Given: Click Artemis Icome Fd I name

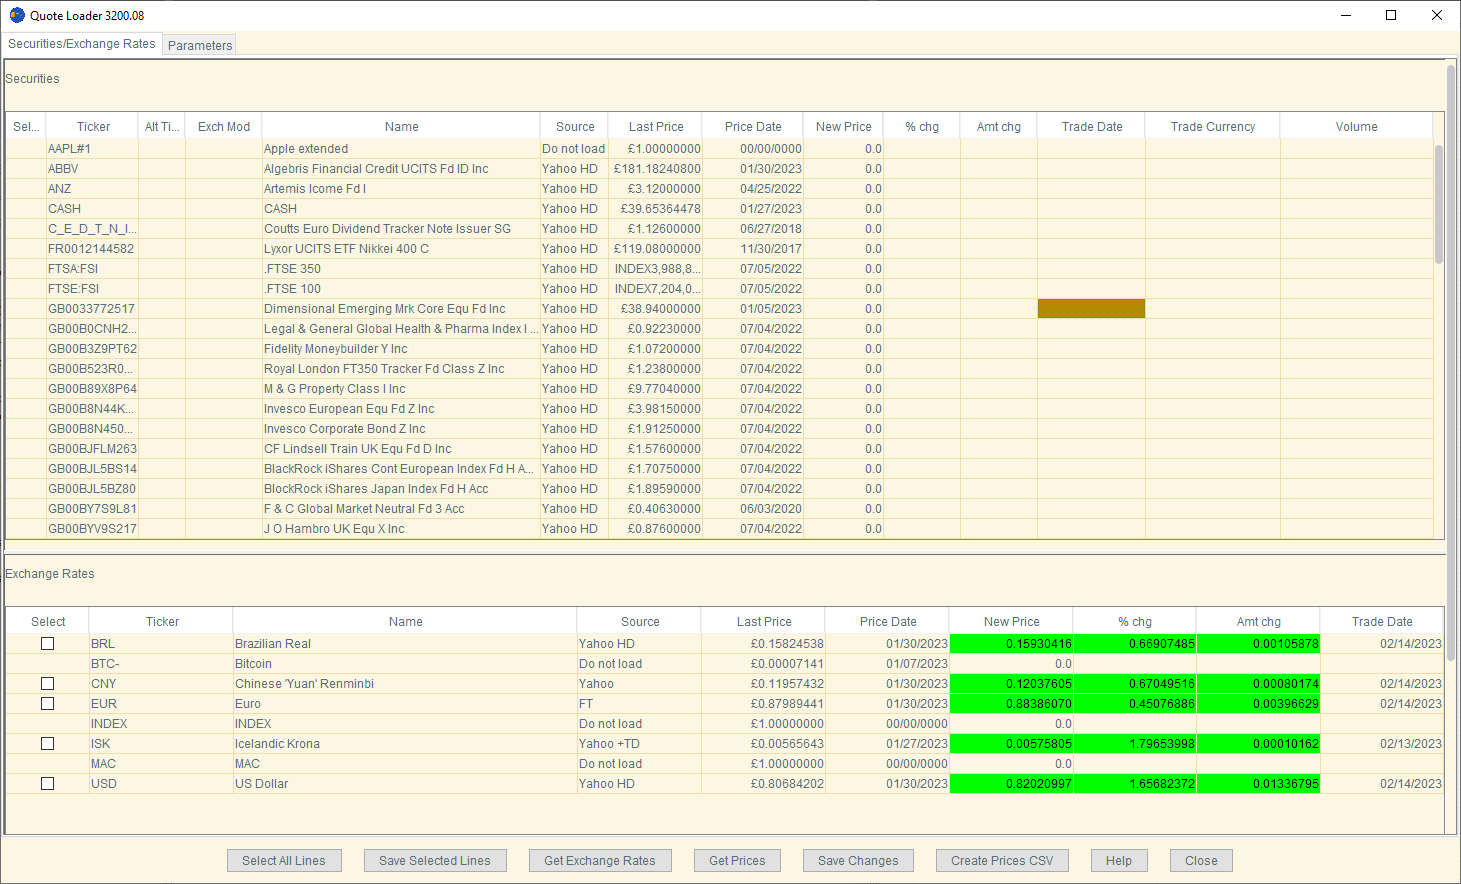Looking at the screenshot, I should pos(401,189).
